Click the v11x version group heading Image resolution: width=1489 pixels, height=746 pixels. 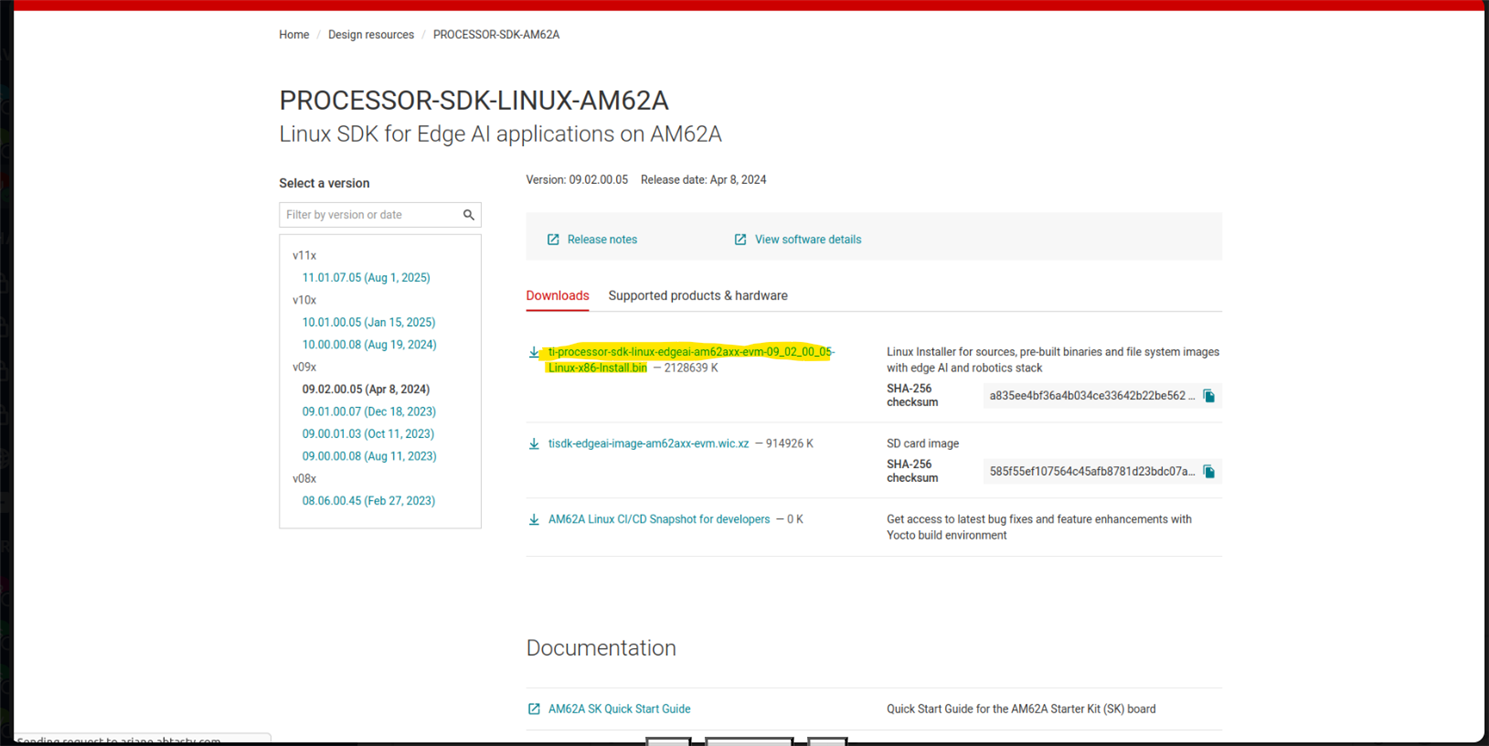pyautogui.click(x=304, y=256)
